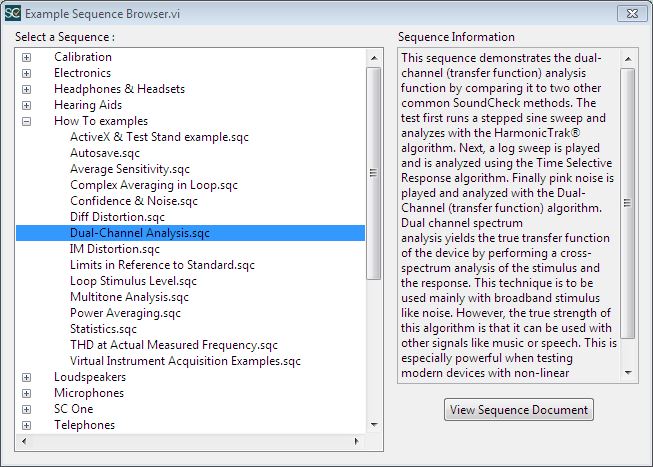
Task: Click the SC One category label
Action: point(74,409)
